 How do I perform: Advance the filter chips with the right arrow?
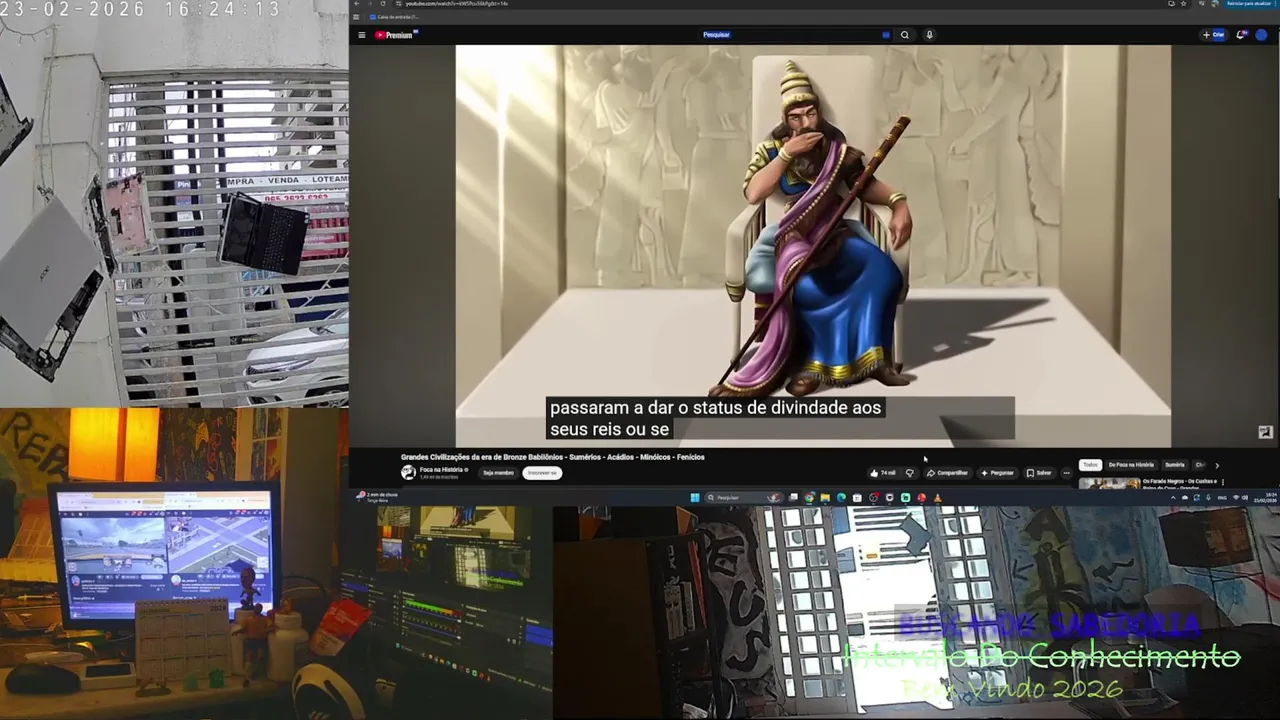(1217, 466)
